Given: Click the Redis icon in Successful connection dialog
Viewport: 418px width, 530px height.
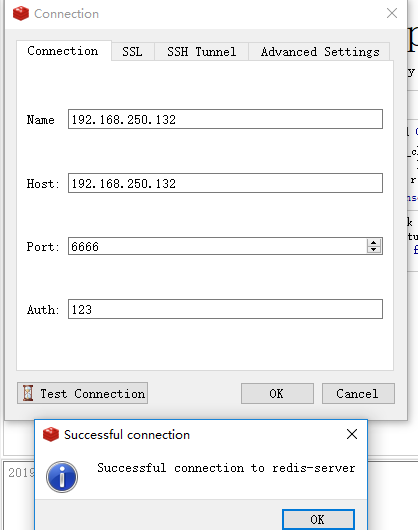Looking at the screenshot, I should [x=51, y=434].
